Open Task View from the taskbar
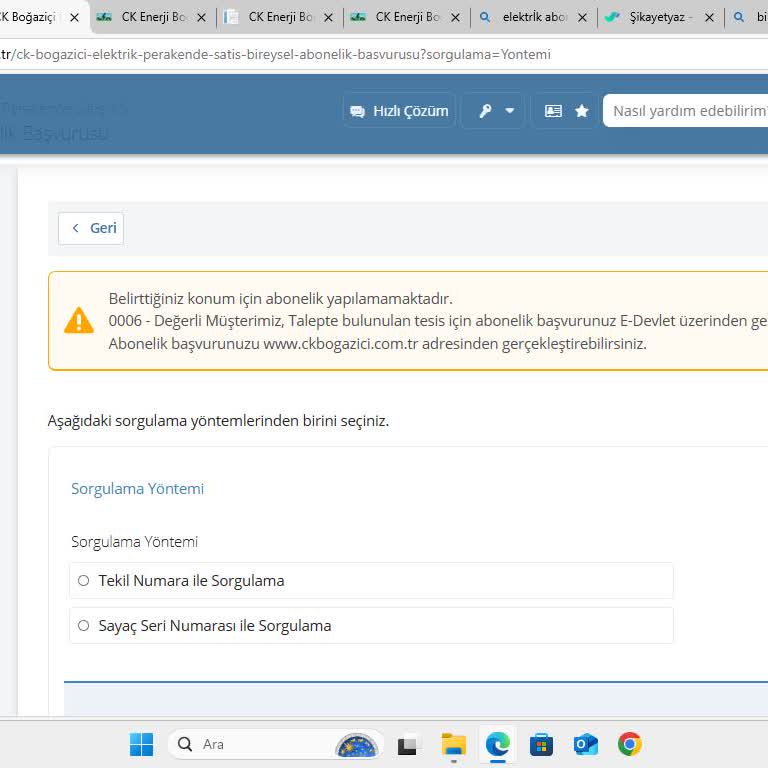 coord(407,745)
